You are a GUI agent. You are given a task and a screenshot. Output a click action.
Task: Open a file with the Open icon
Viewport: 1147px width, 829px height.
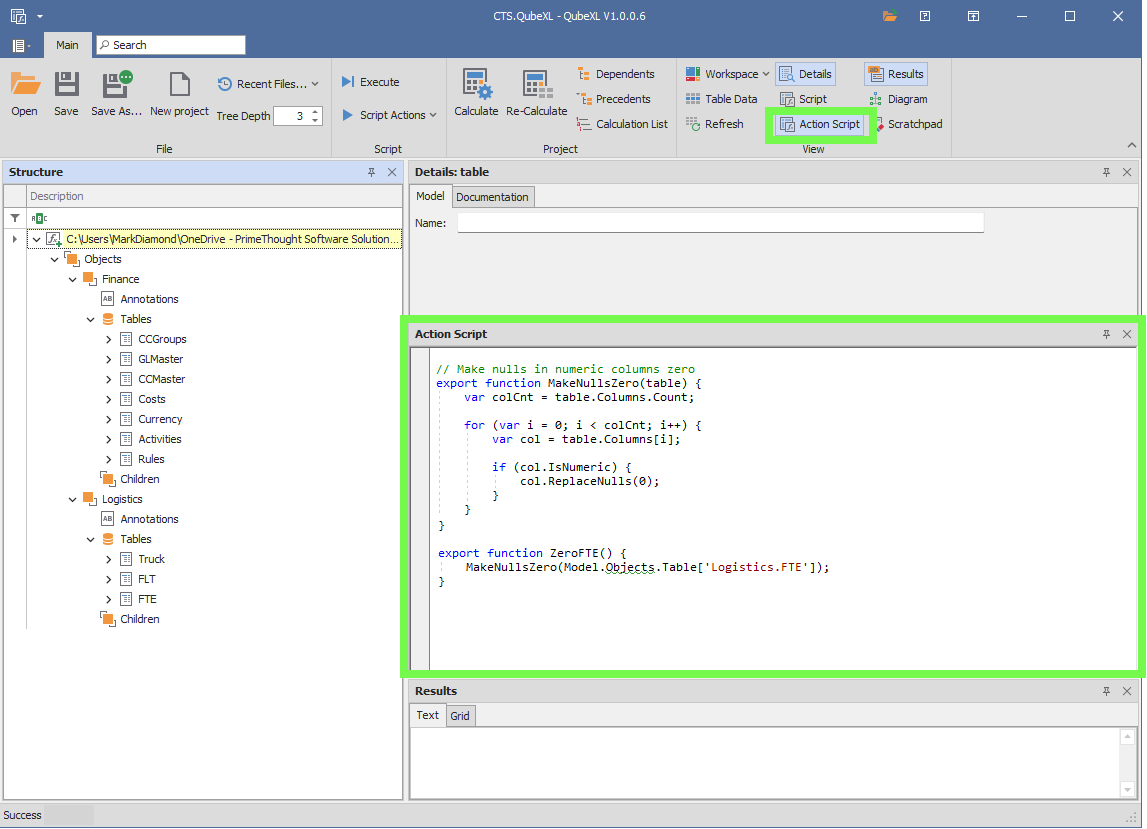click(25, 93)
